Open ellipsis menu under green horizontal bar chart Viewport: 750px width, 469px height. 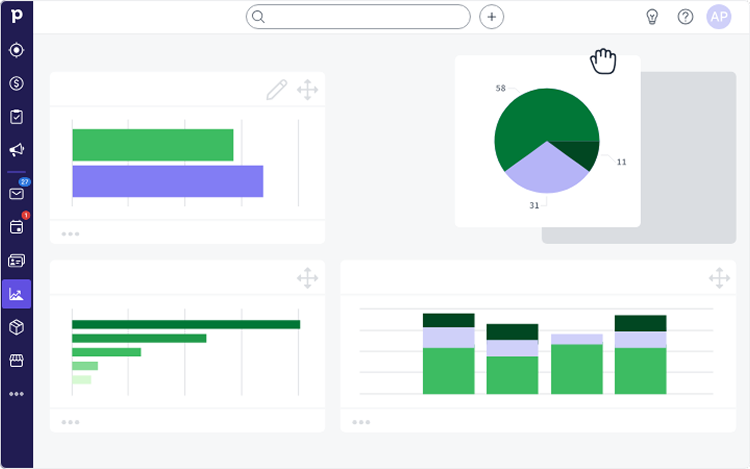click(x=70, y=422)
